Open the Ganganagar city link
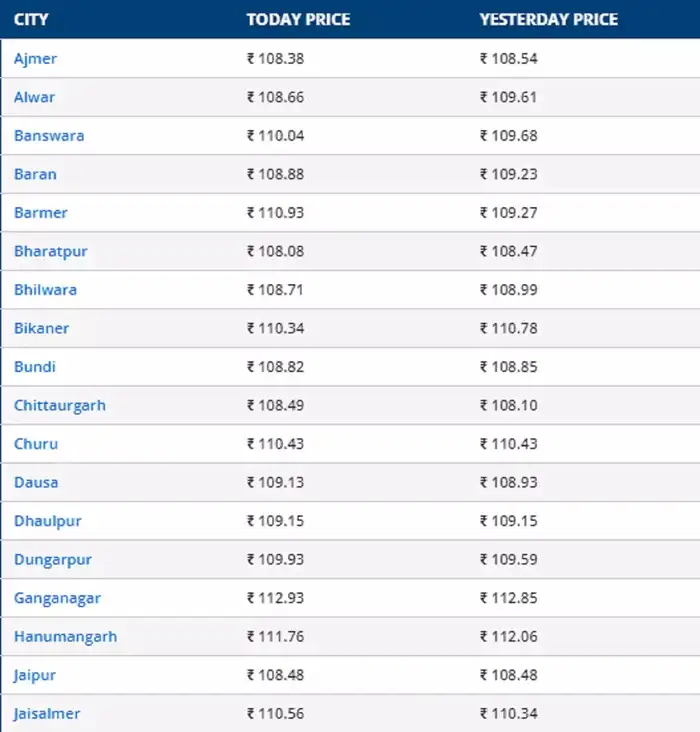700x732 pixels. pos(57,599)
